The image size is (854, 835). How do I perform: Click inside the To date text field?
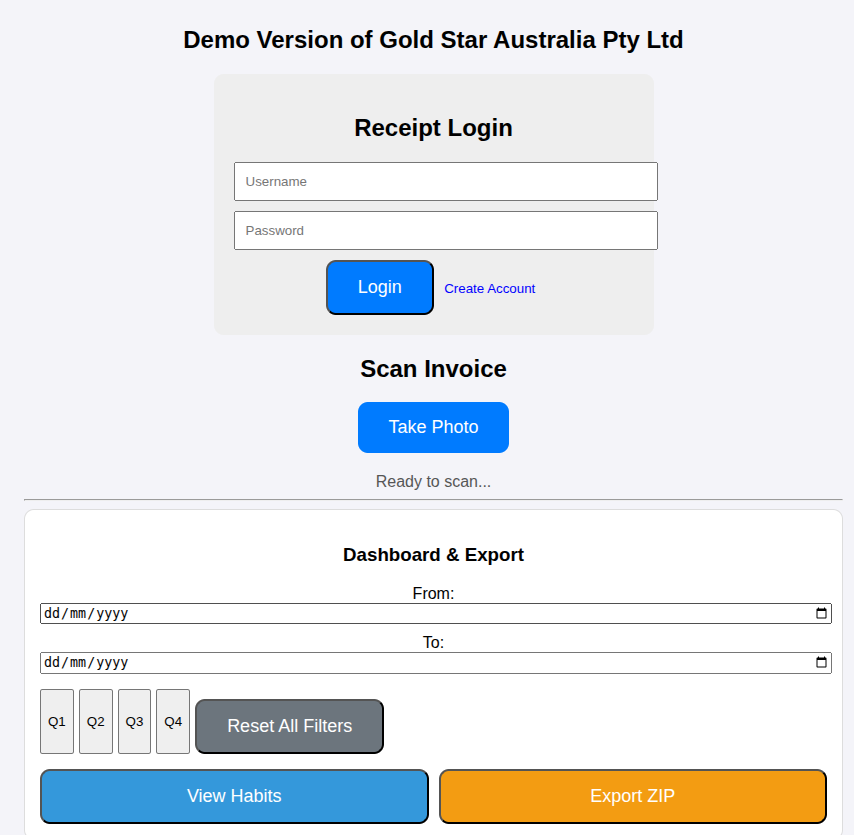[300, 663]
